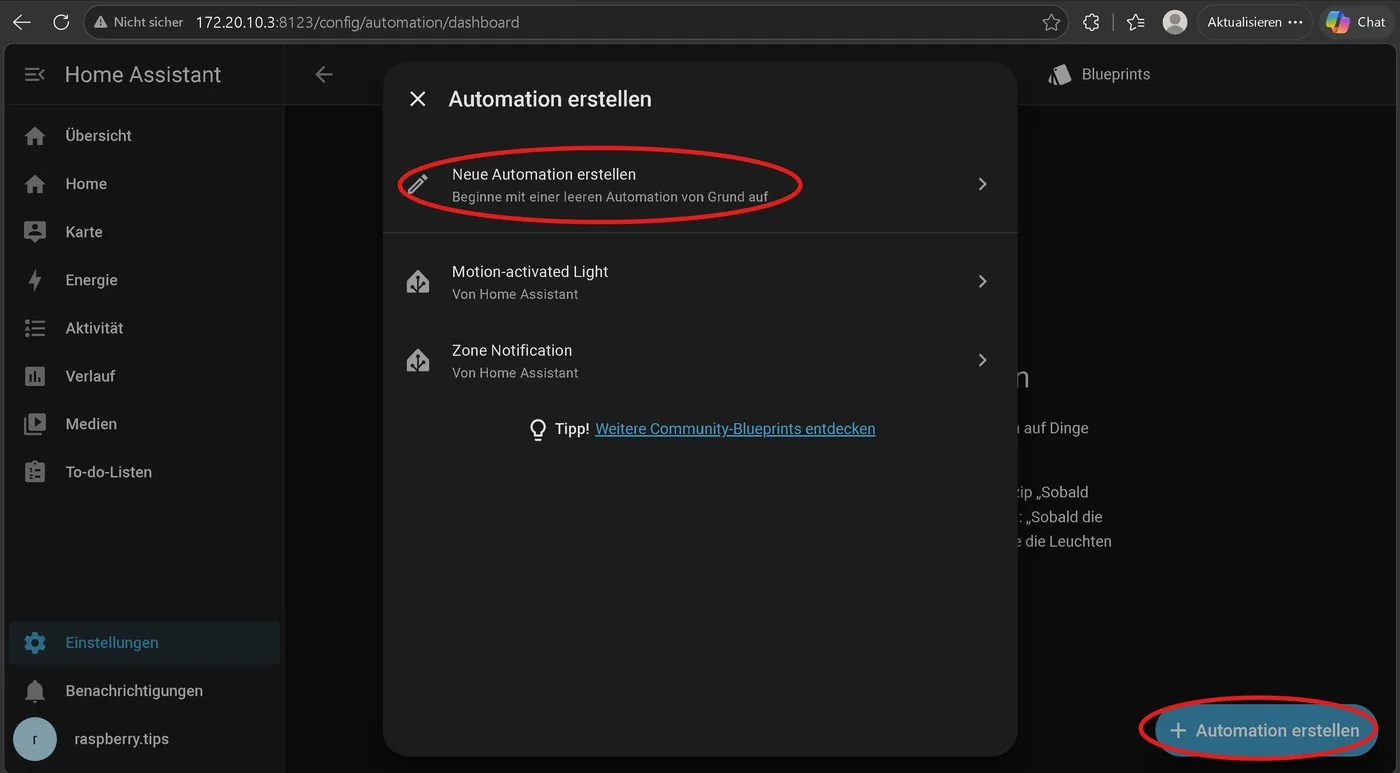Click 'Beginne mit einer leeren Automation' subtitle
This screenshot has height=773, width=1400.
(x=610, y=197)
